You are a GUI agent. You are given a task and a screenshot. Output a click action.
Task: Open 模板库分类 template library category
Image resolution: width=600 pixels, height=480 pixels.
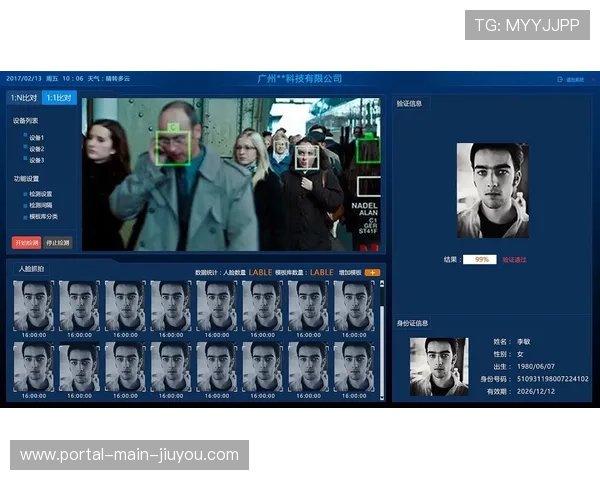pos(42,216)
